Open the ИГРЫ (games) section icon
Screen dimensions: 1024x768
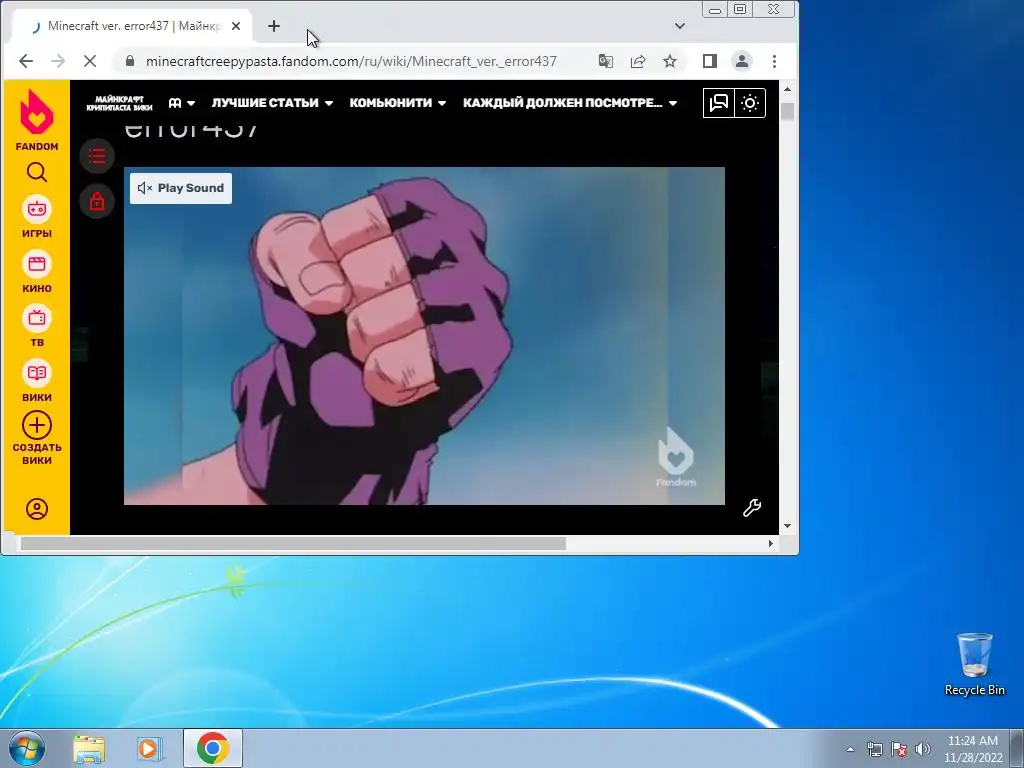click(37, 210)
